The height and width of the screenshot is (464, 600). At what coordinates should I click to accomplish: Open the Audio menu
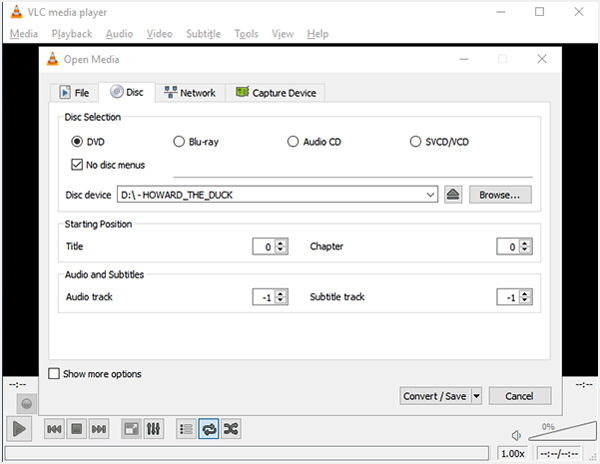click(x=119, y=34)
